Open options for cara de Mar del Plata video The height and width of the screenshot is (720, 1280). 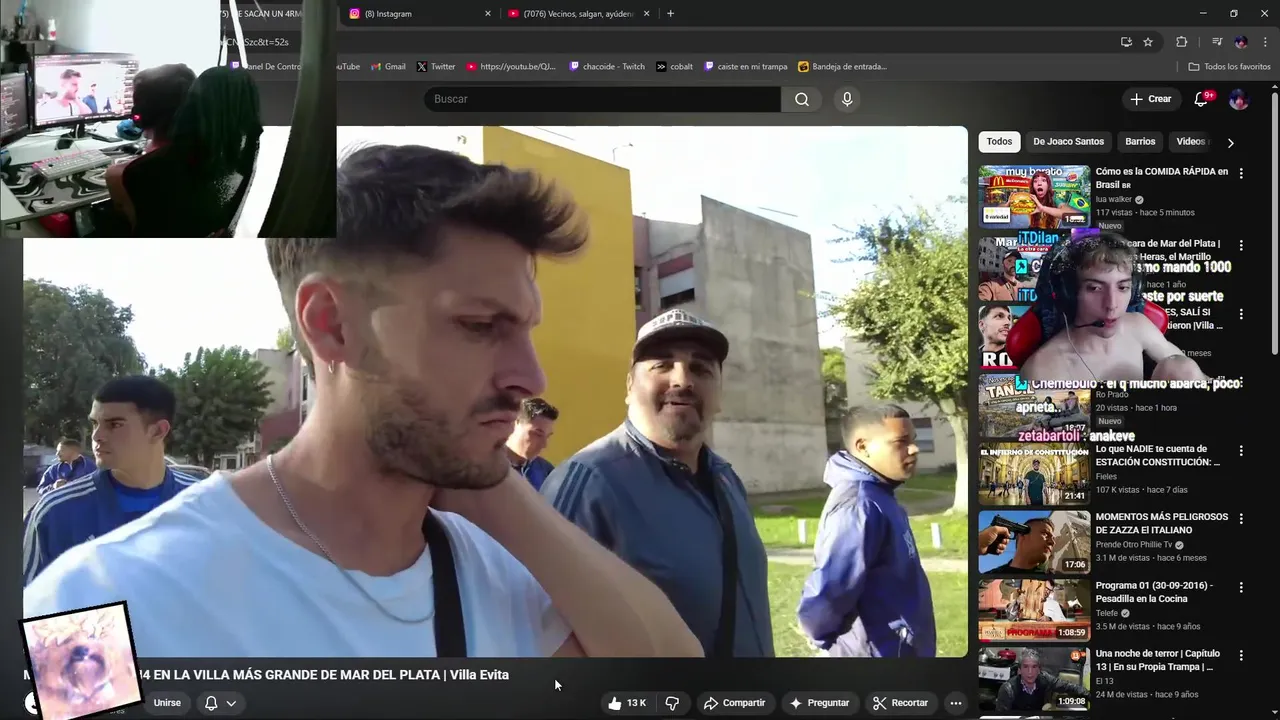point(1241,245)
